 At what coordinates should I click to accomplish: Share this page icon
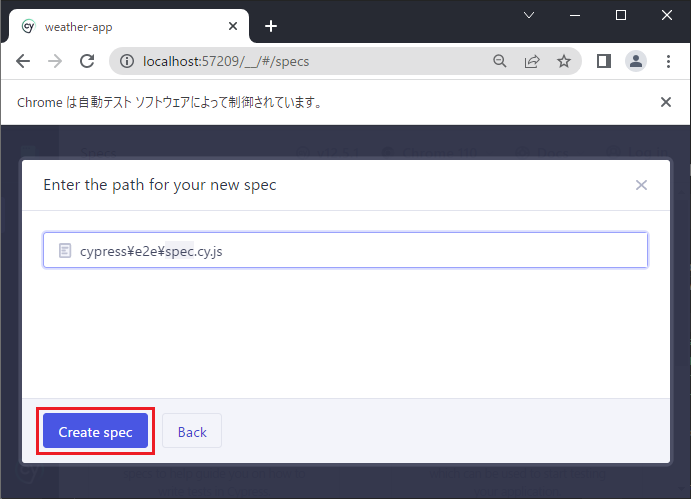click(x=531, y=61)
